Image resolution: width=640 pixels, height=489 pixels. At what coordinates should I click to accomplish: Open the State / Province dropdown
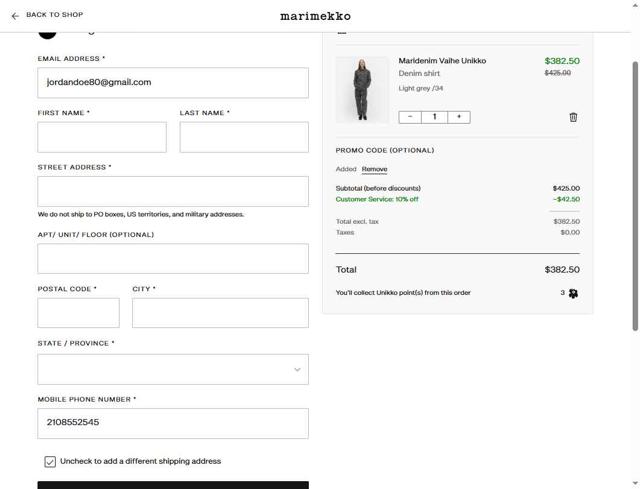click(x=173, y=369)
